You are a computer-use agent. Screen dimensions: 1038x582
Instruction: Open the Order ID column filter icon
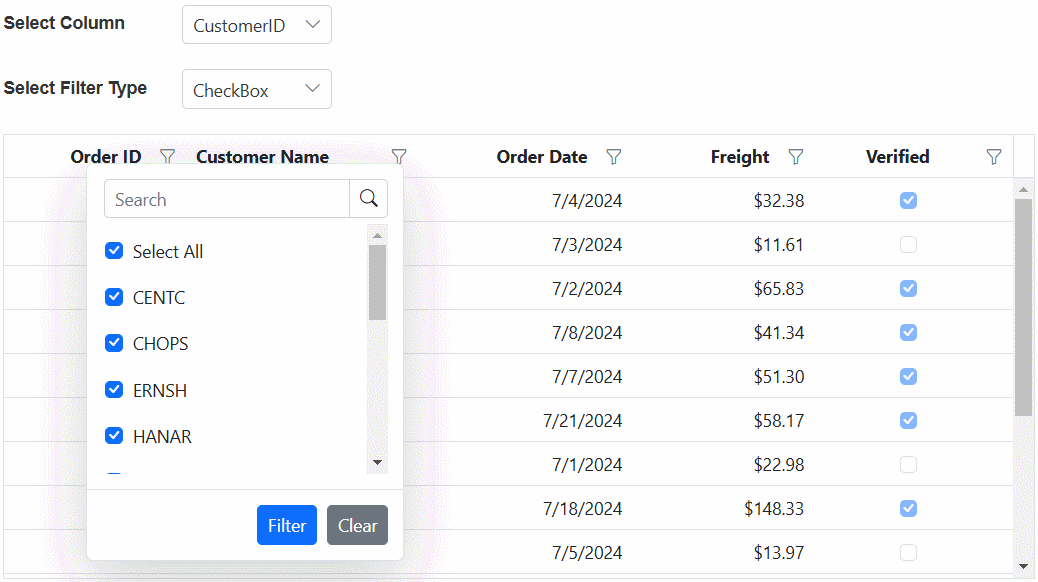click(x=168, y=157)
